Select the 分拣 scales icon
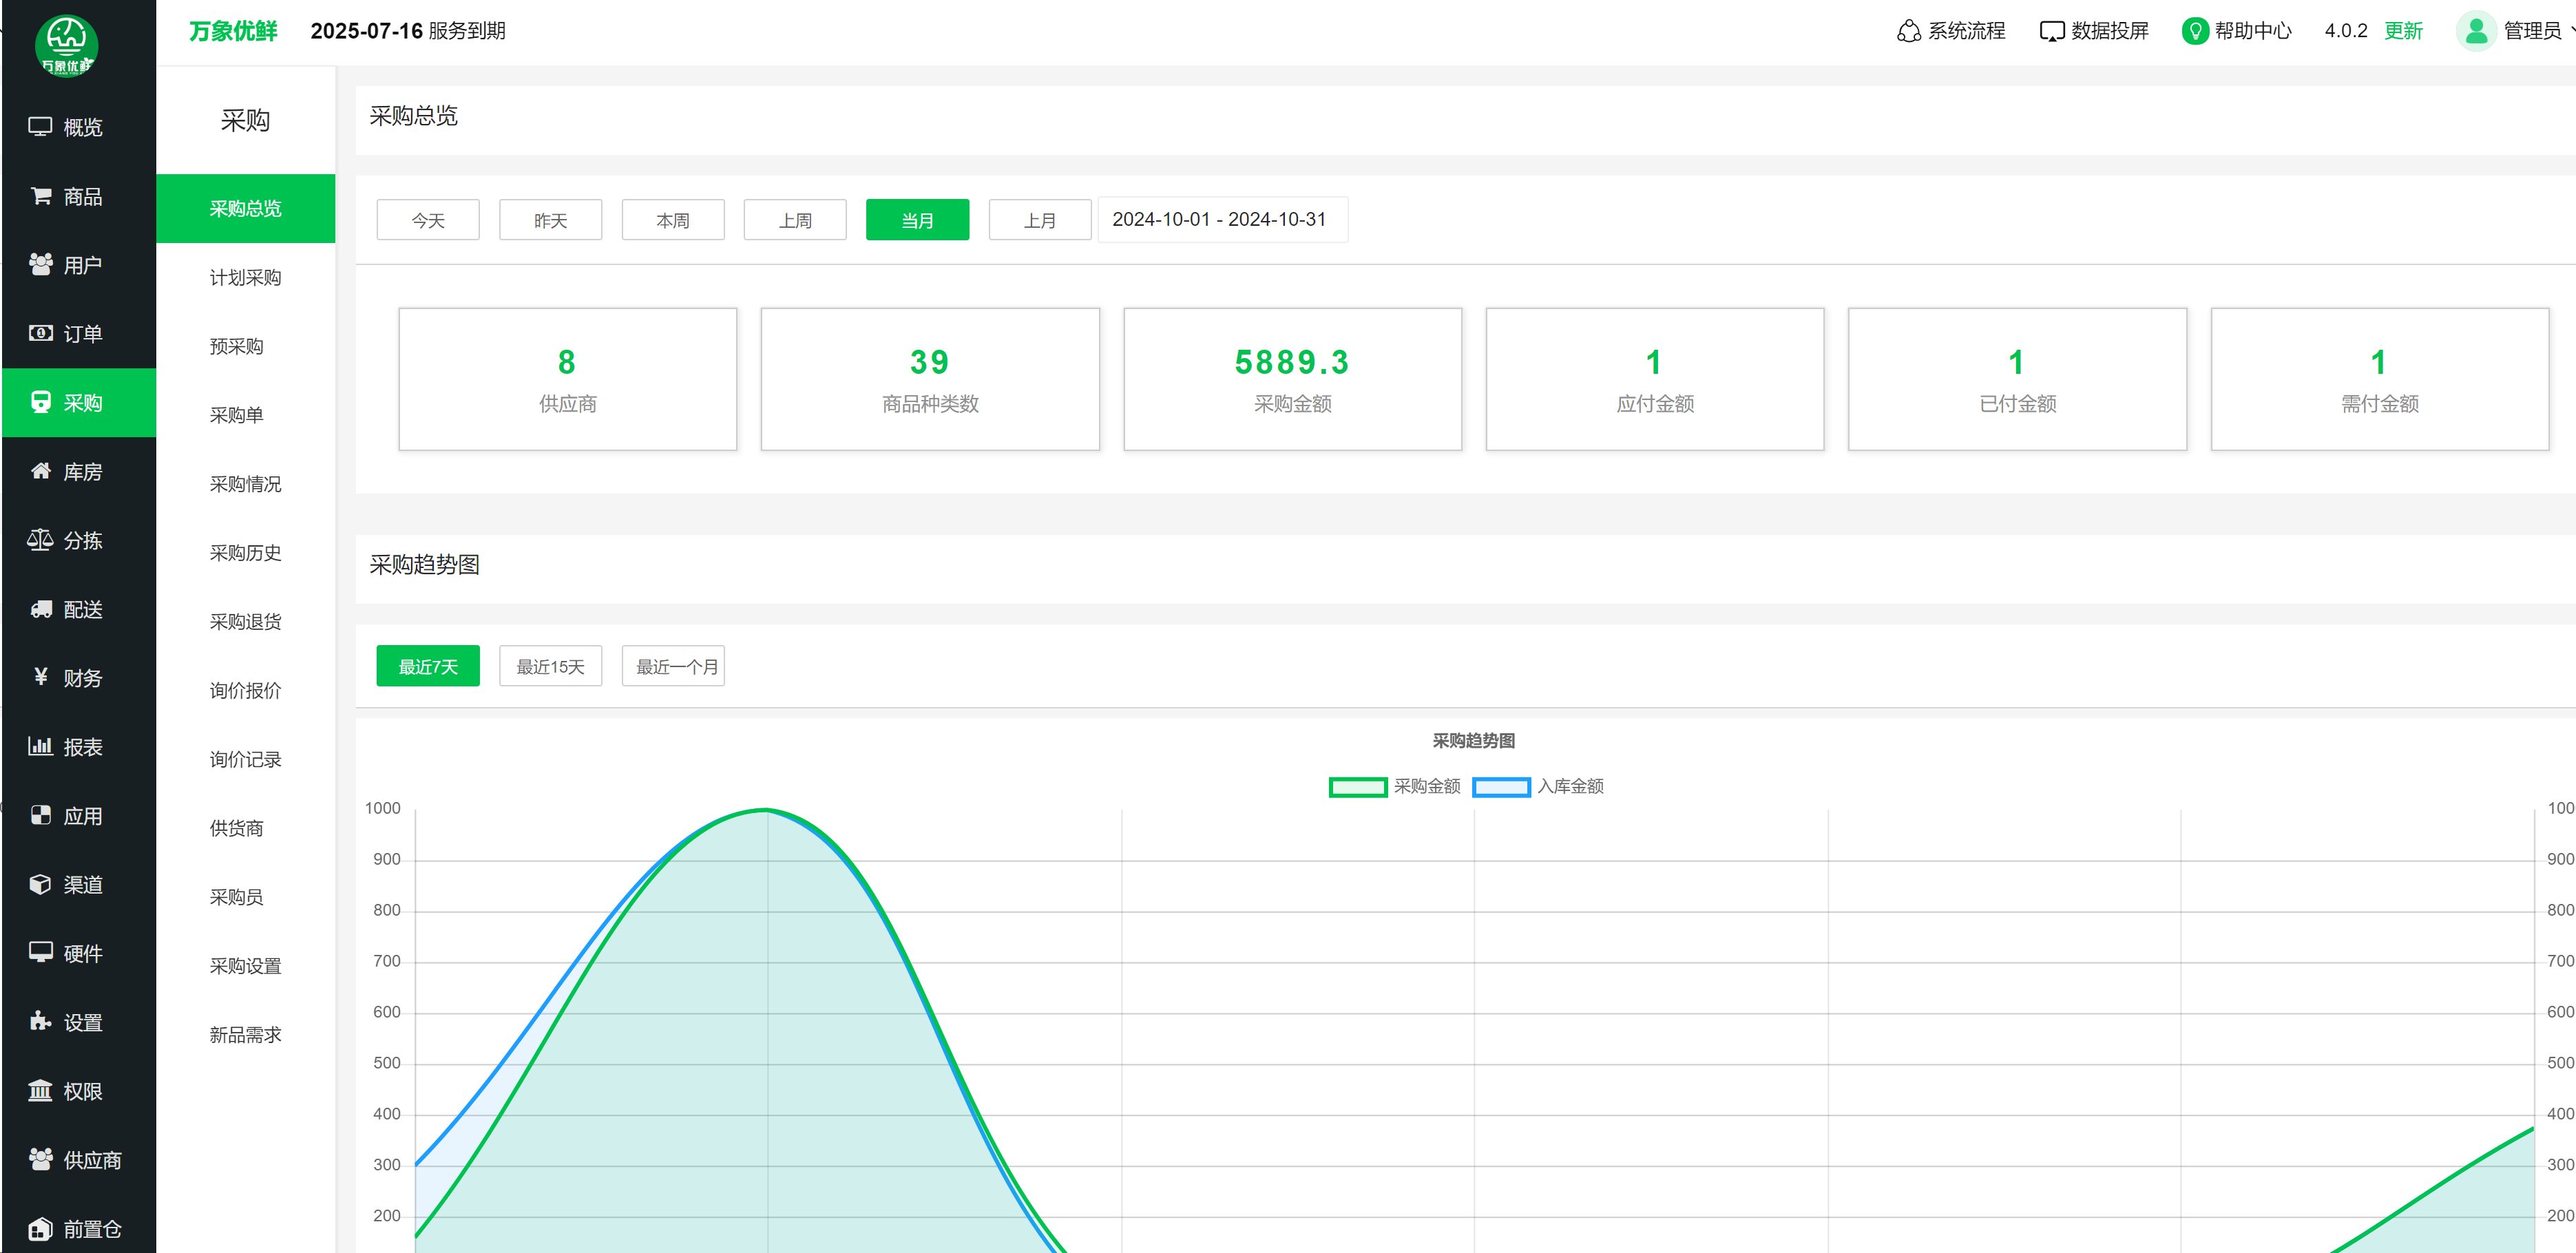Screen dimensions: 2576x1253 (x=40, y=540)
